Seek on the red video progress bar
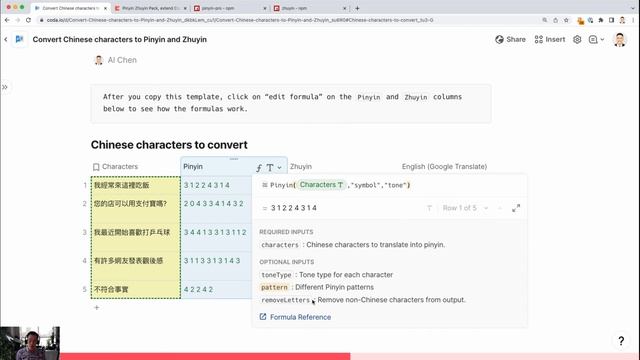 pyautogui.click(x=350, y=356)
